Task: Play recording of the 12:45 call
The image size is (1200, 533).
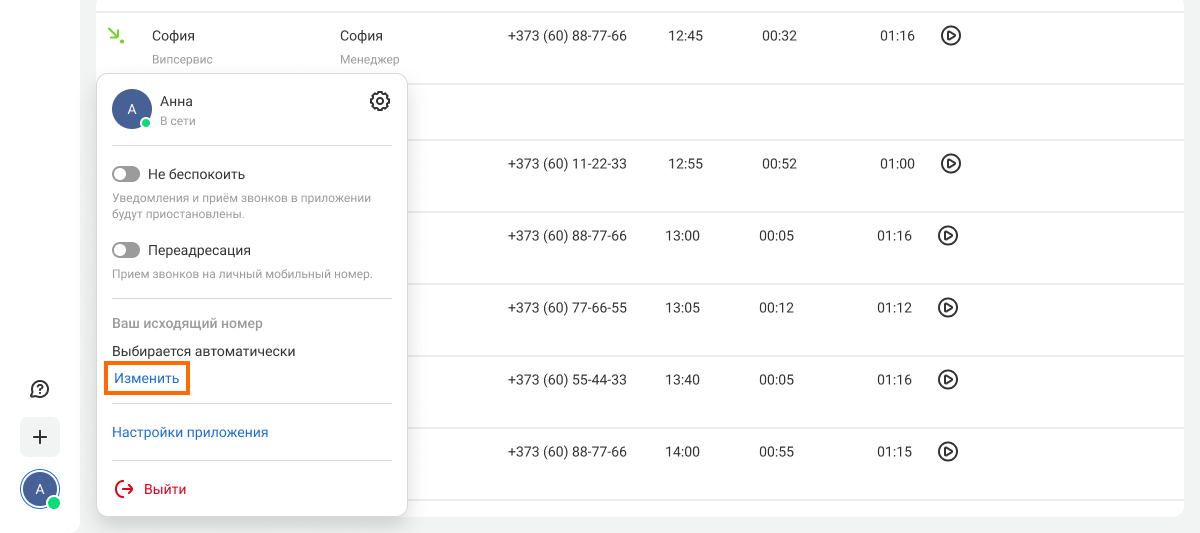Action: click(x=951, y=36)
